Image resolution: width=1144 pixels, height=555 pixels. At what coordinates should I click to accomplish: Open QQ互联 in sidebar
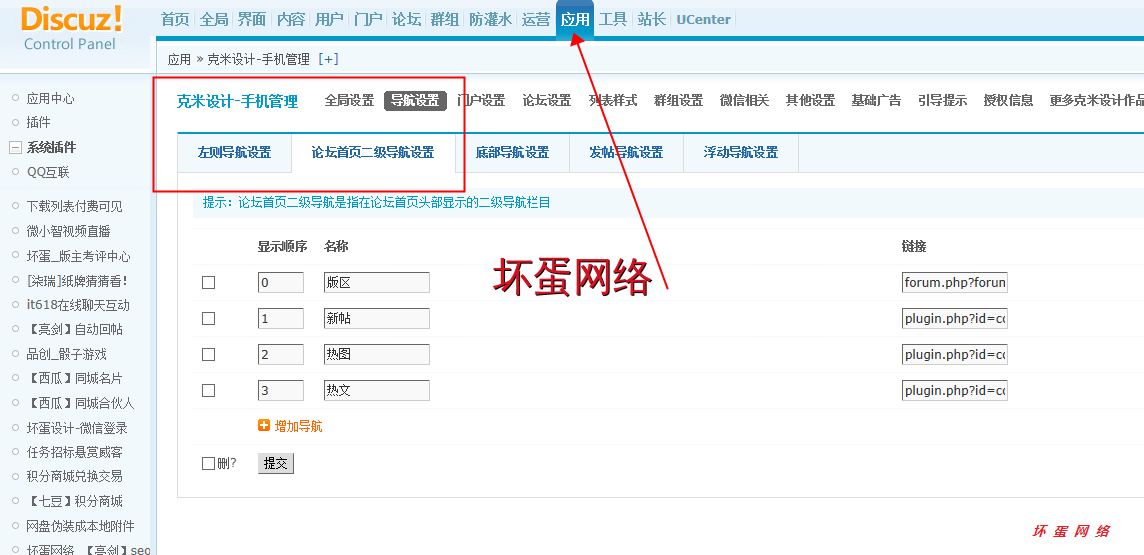[x=48, y=172]
